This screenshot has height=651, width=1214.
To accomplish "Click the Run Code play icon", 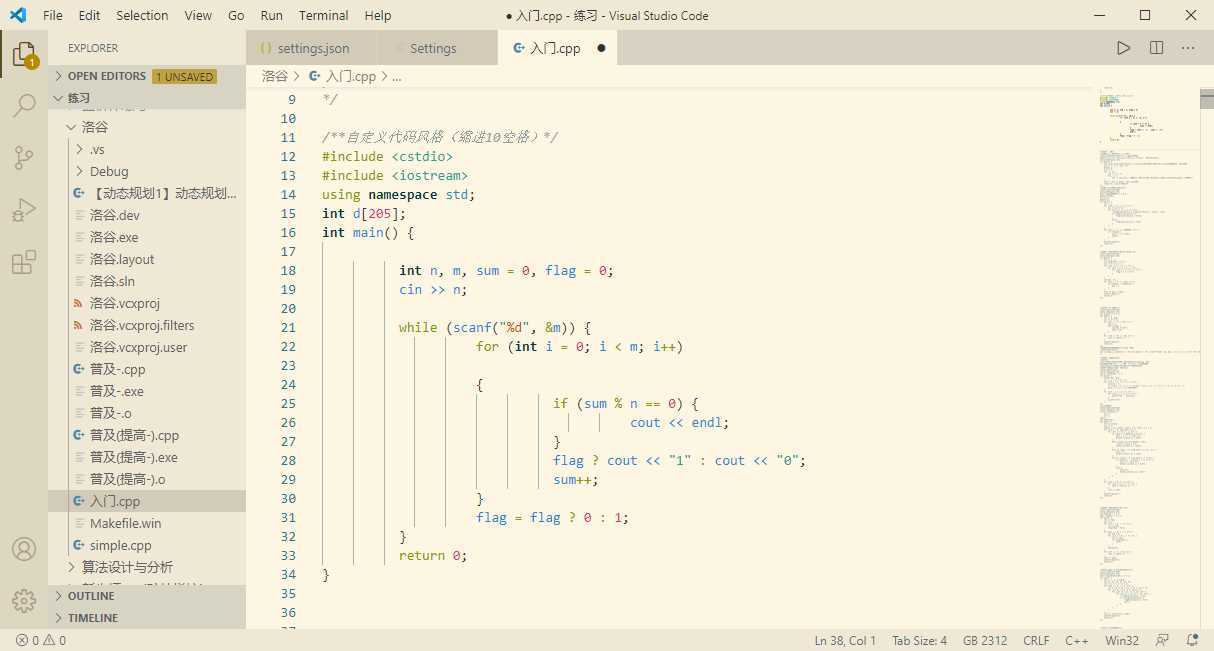I will point(1124,48).
